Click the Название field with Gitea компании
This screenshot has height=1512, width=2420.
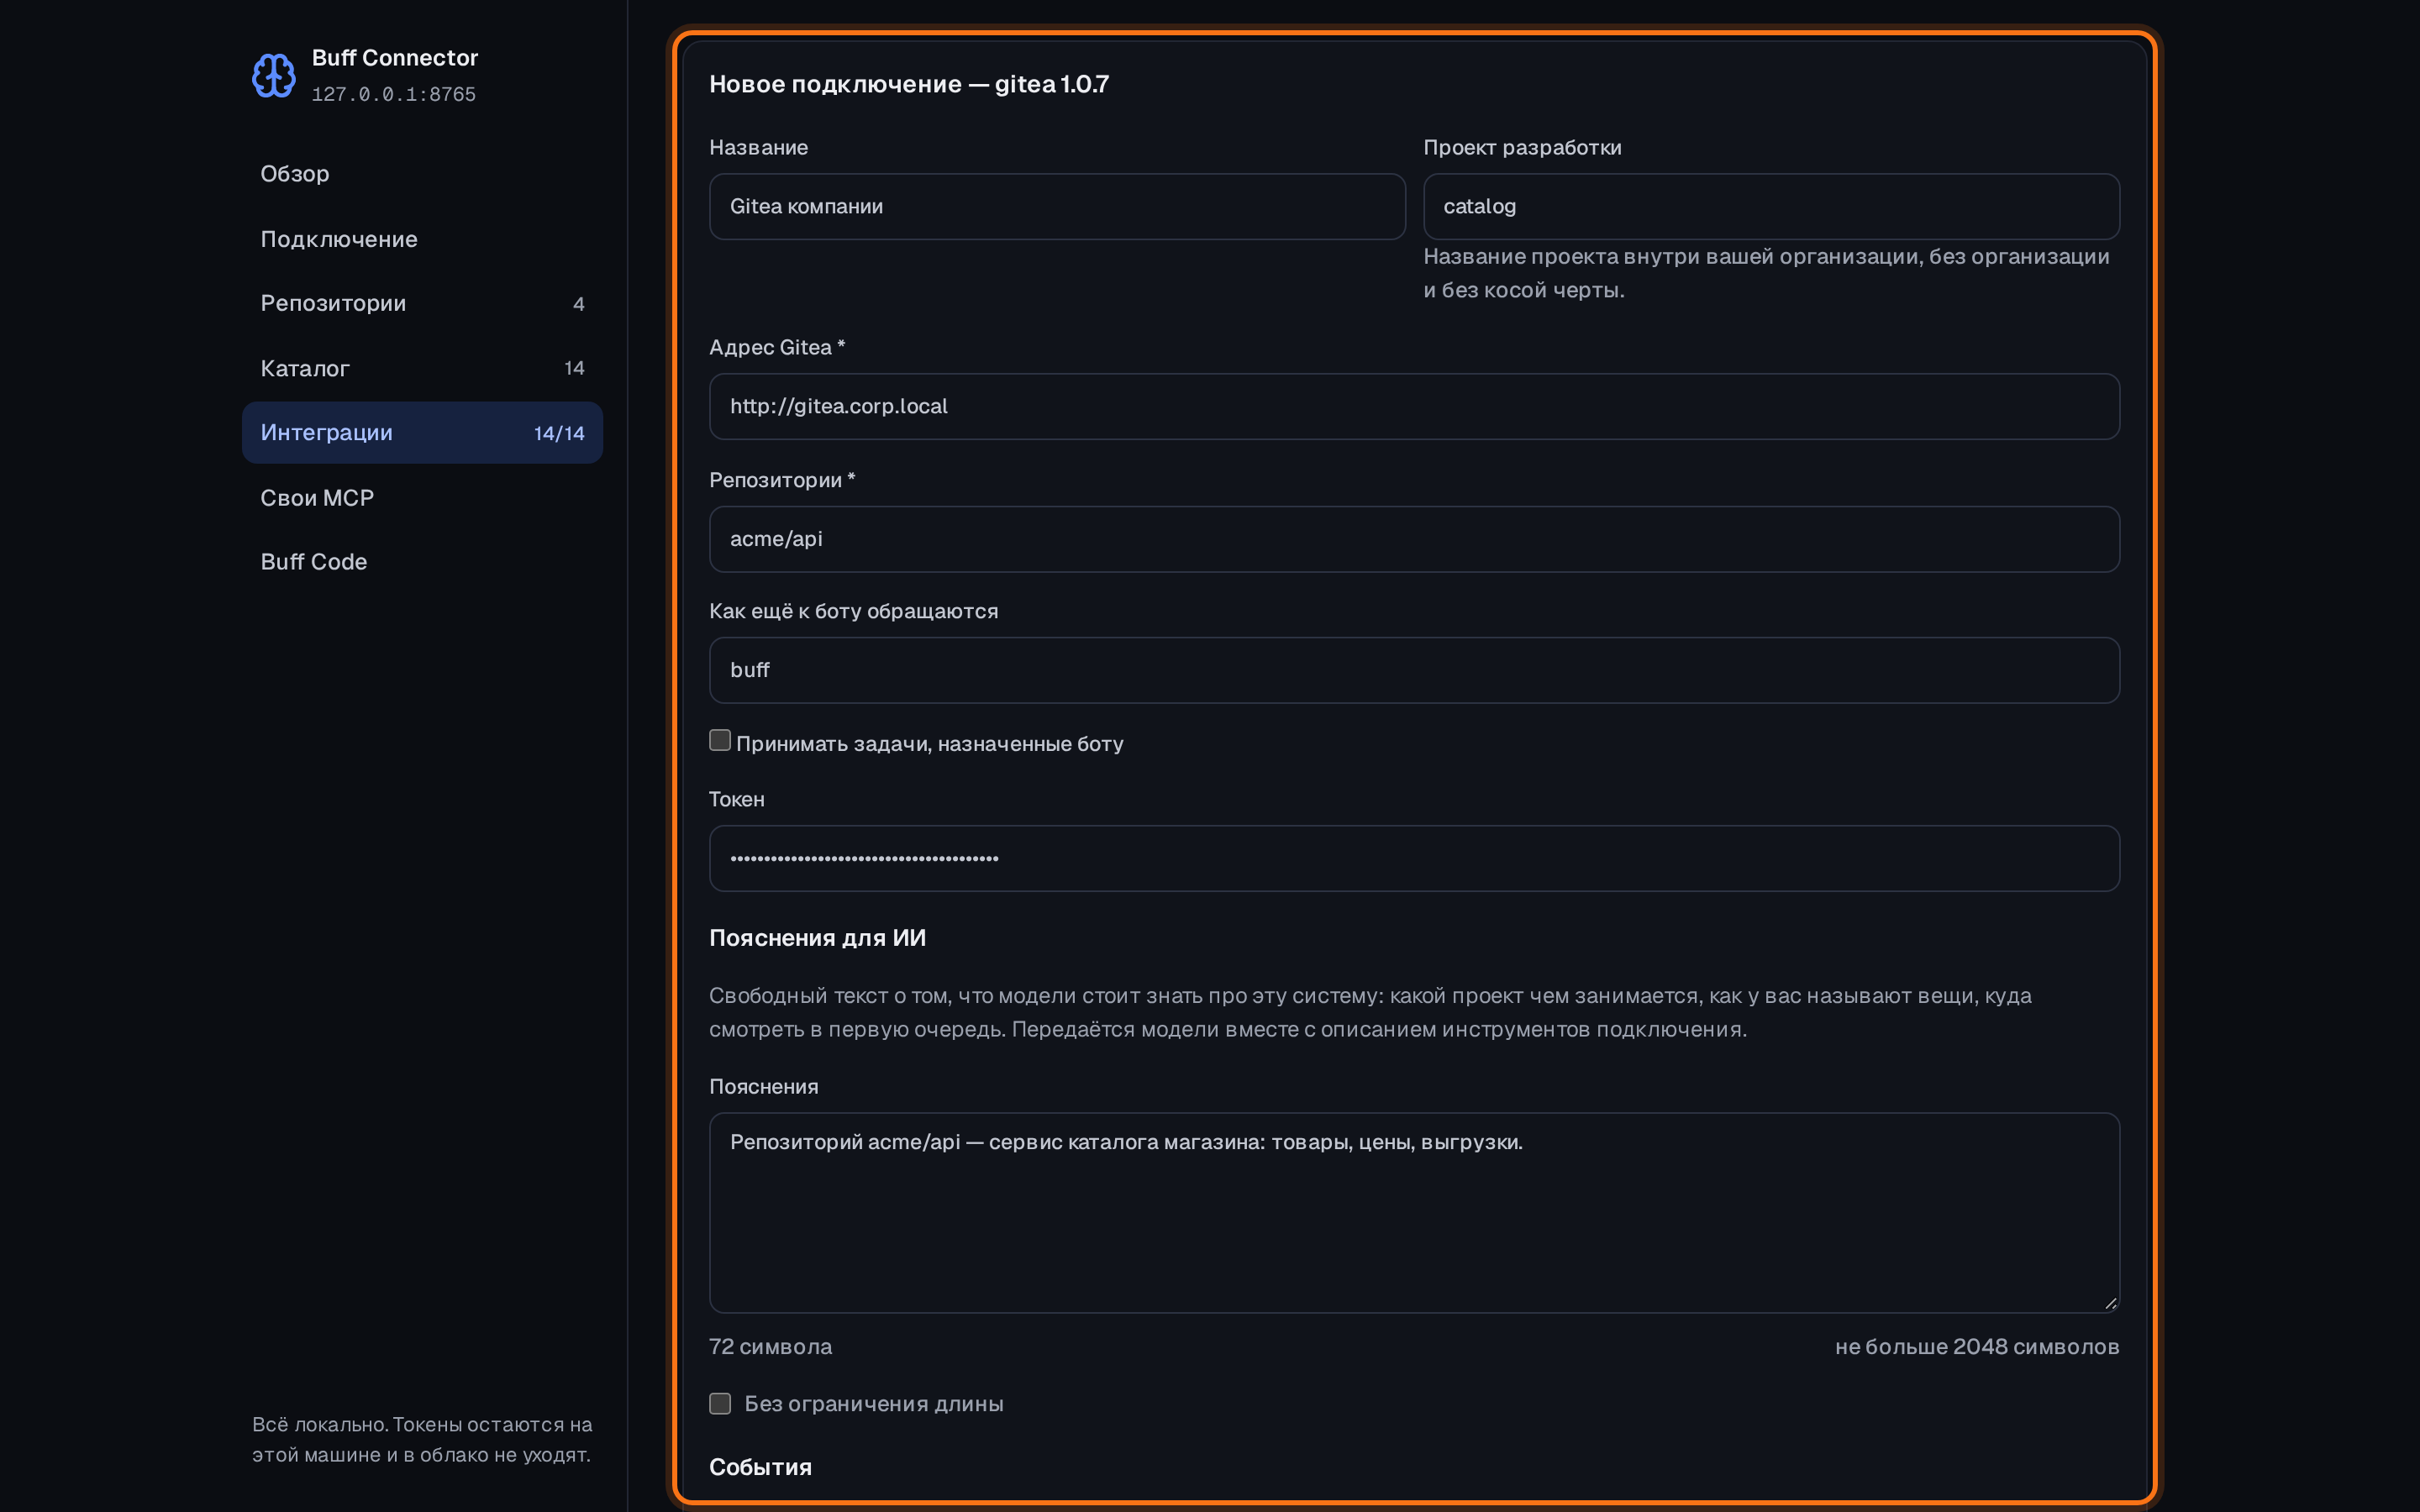point(1057,207)
